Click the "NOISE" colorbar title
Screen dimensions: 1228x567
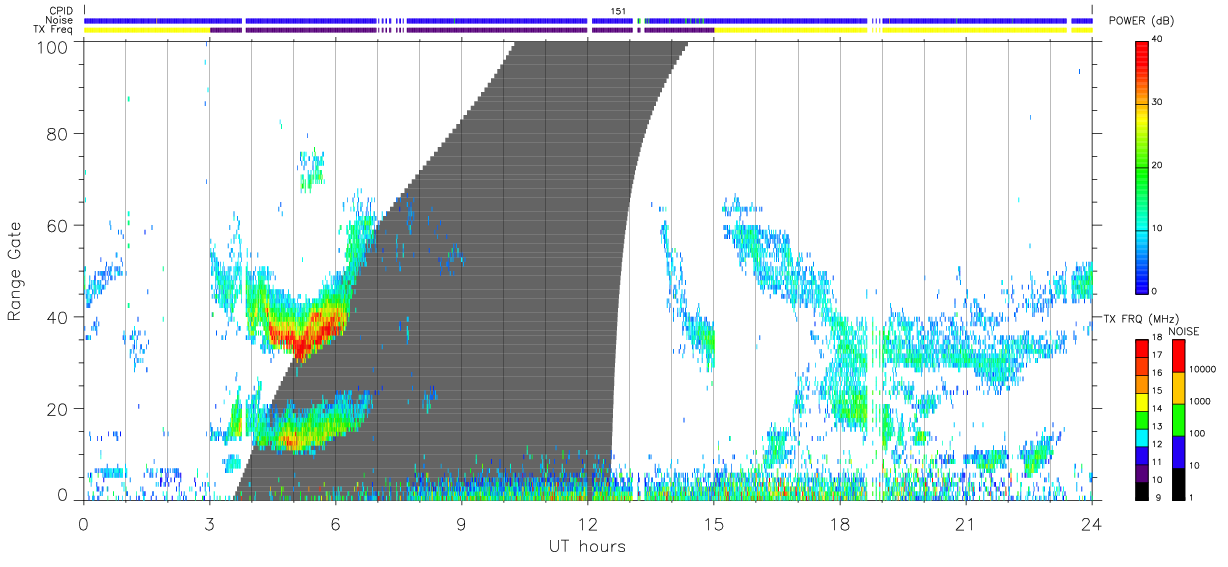(x=1184, y=331)
